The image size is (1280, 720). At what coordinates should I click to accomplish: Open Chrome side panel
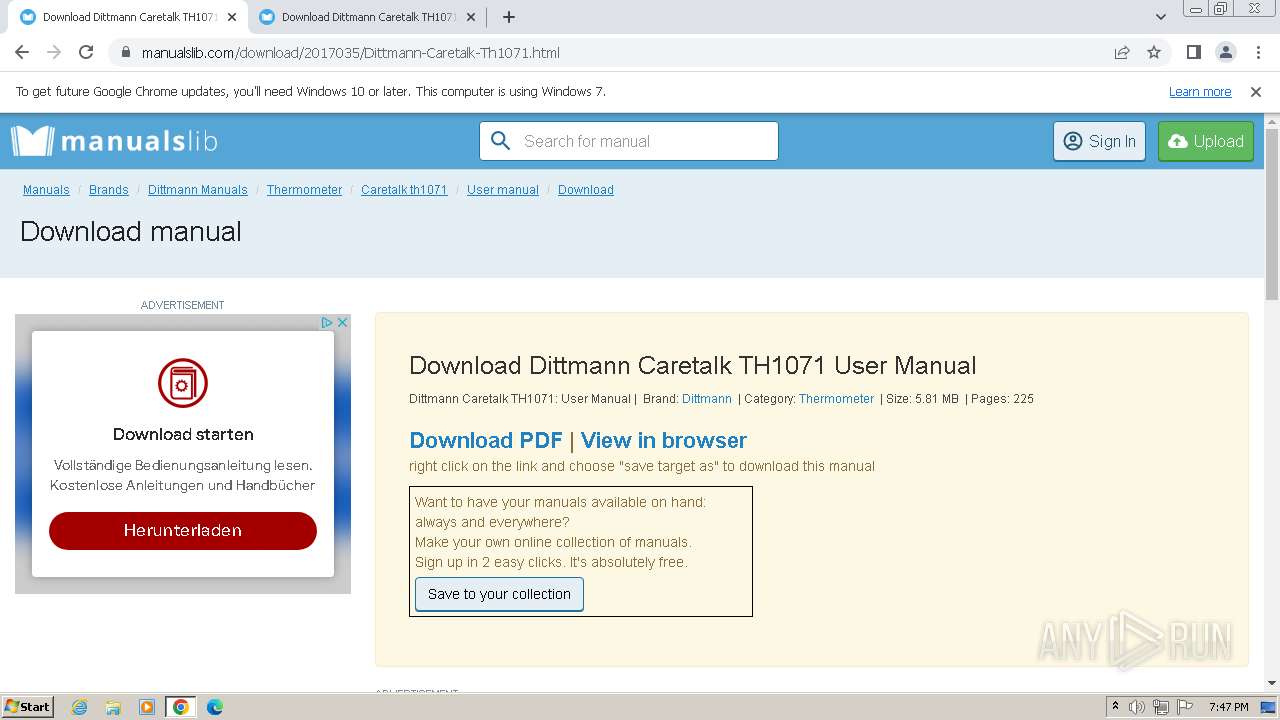[x=1194, y=52]
